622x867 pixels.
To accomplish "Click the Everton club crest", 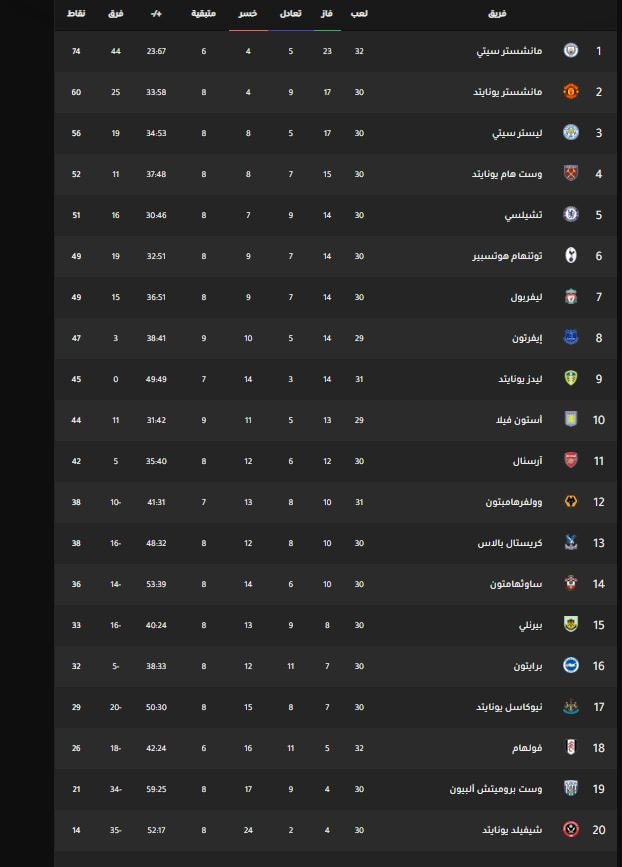I will 571,338.
